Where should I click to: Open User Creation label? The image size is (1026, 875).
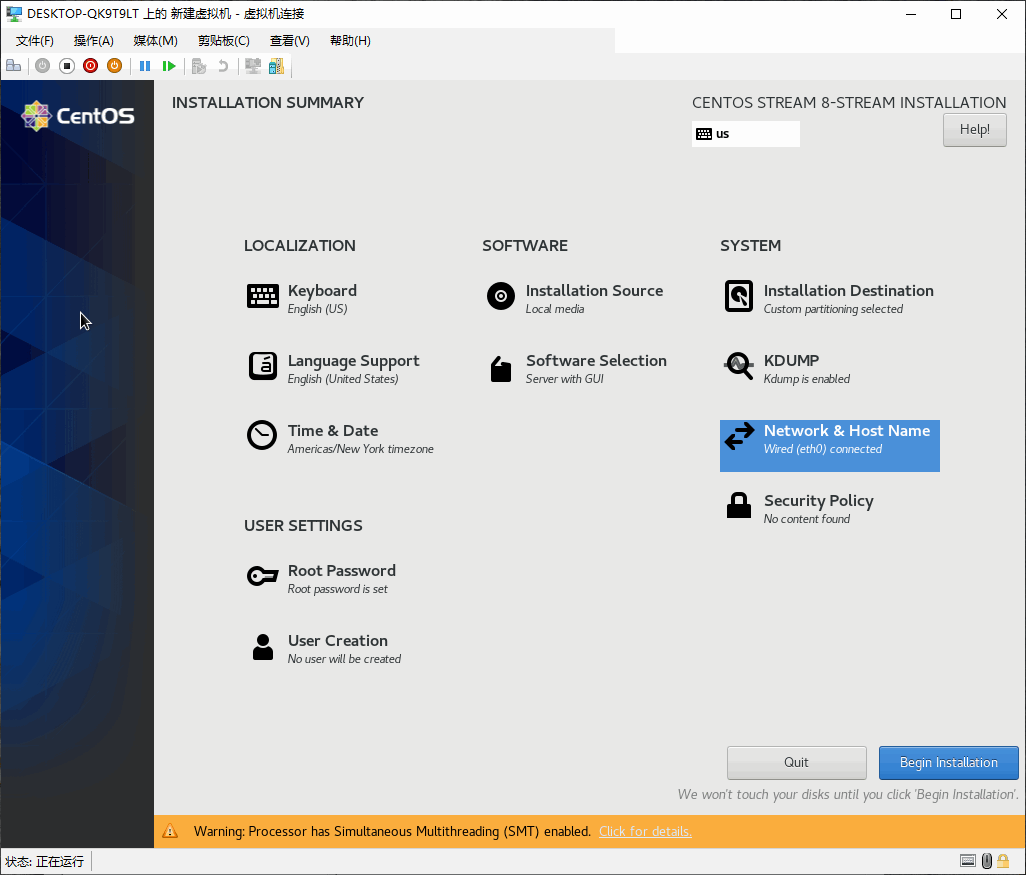point(338,641)
